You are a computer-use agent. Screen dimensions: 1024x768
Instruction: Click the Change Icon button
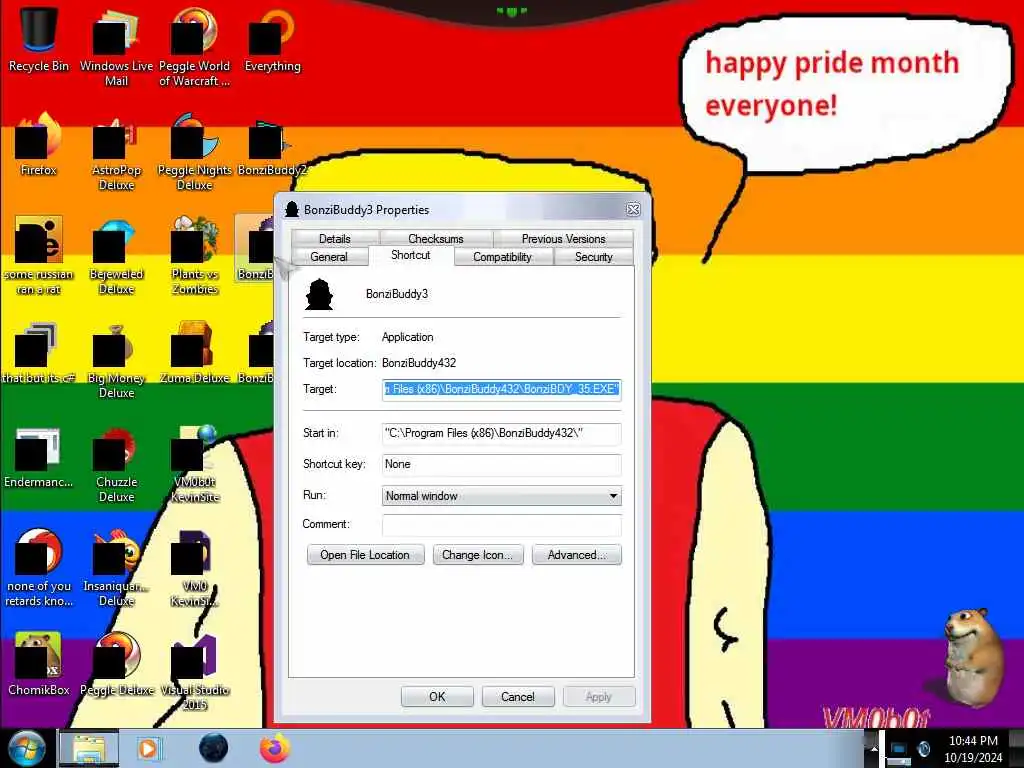(478, 555)
